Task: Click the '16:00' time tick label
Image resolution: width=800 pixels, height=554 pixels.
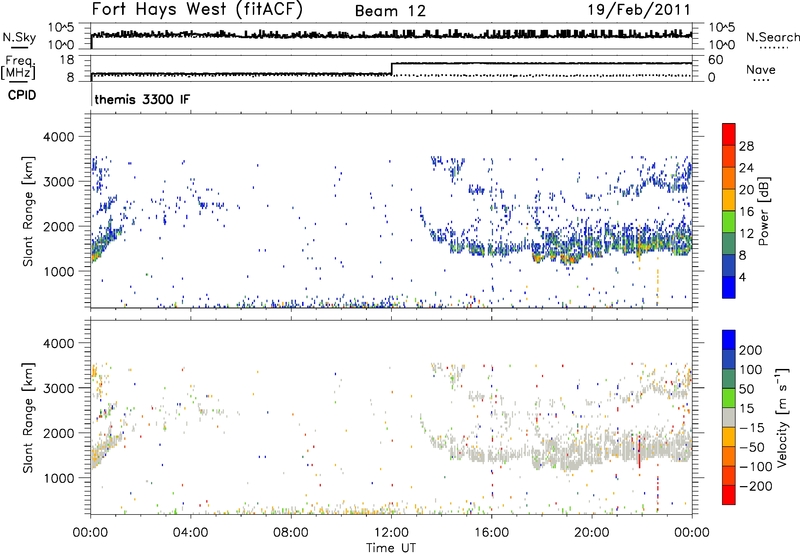Action: click(x=491, y=533)
